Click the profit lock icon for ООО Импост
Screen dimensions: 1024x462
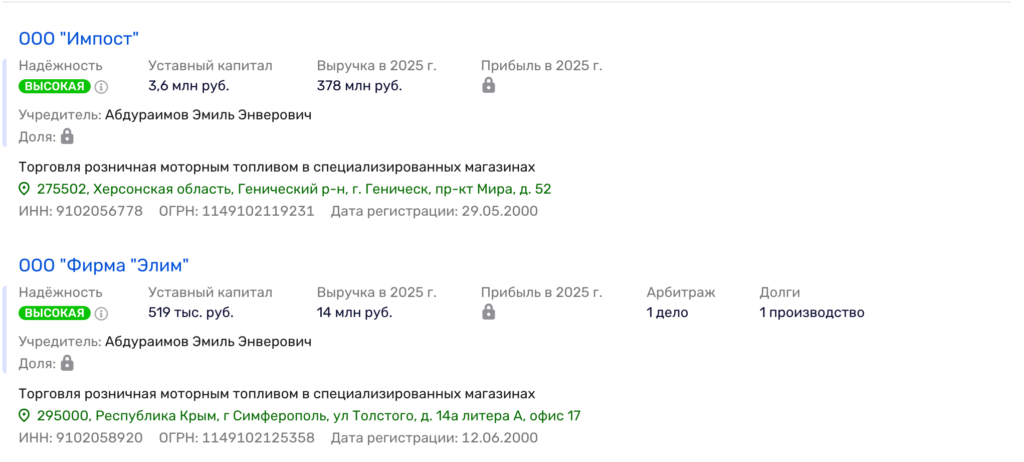point(488,86)
